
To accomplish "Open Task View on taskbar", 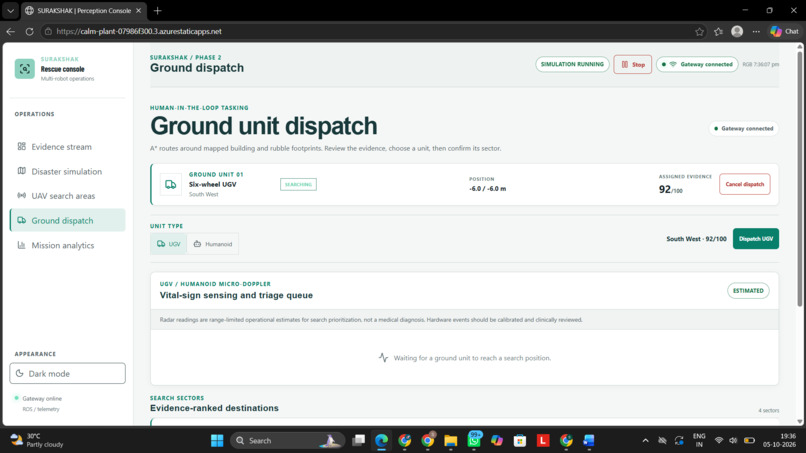I will (358, 441).
